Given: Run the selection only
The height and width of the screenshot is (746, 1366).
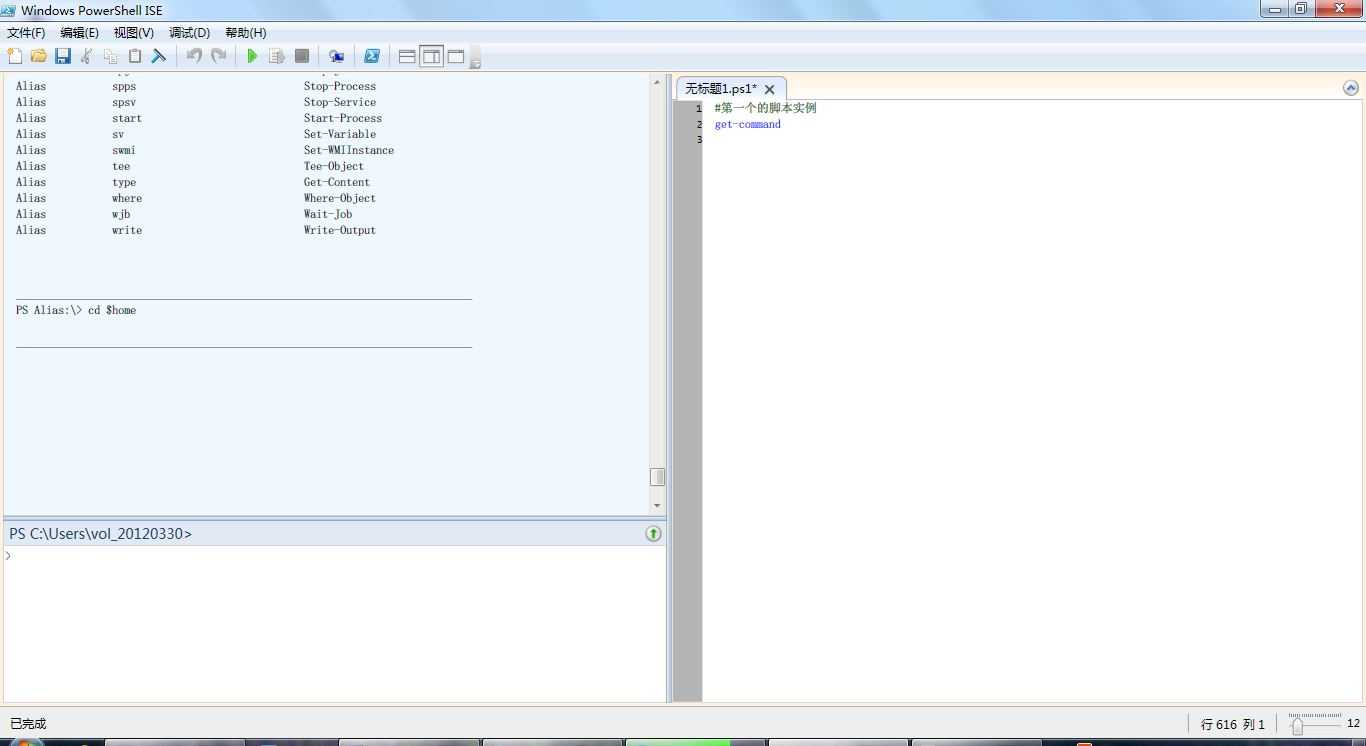Looking at the screenshot, I should tap(277, 56).
